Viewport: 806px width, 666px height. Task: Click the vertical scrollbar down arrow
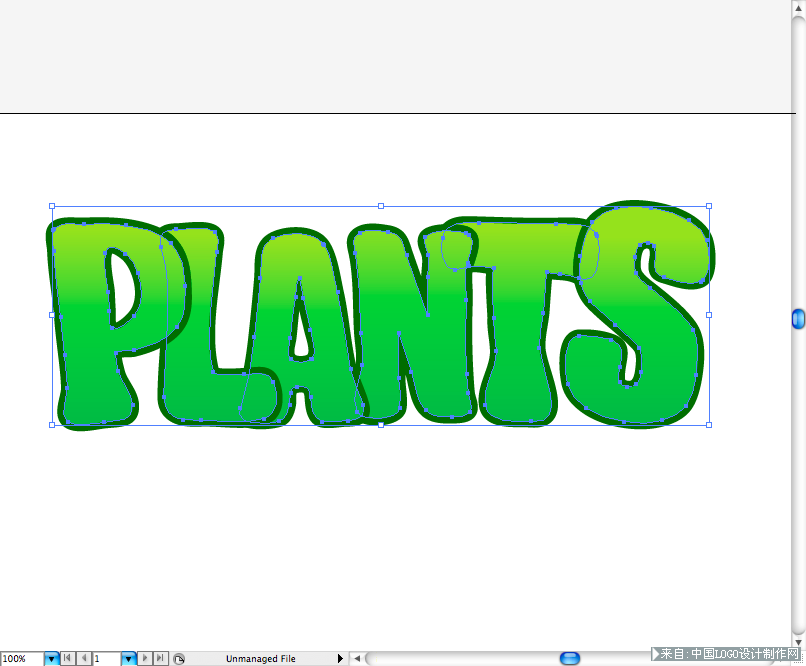tap(799, 642)
